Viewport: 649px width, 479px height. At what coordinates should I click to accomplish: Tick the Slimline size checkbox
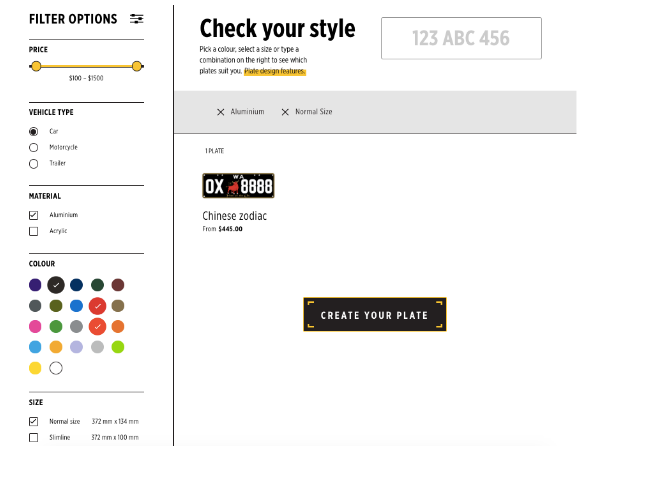[x=34, y=437]
